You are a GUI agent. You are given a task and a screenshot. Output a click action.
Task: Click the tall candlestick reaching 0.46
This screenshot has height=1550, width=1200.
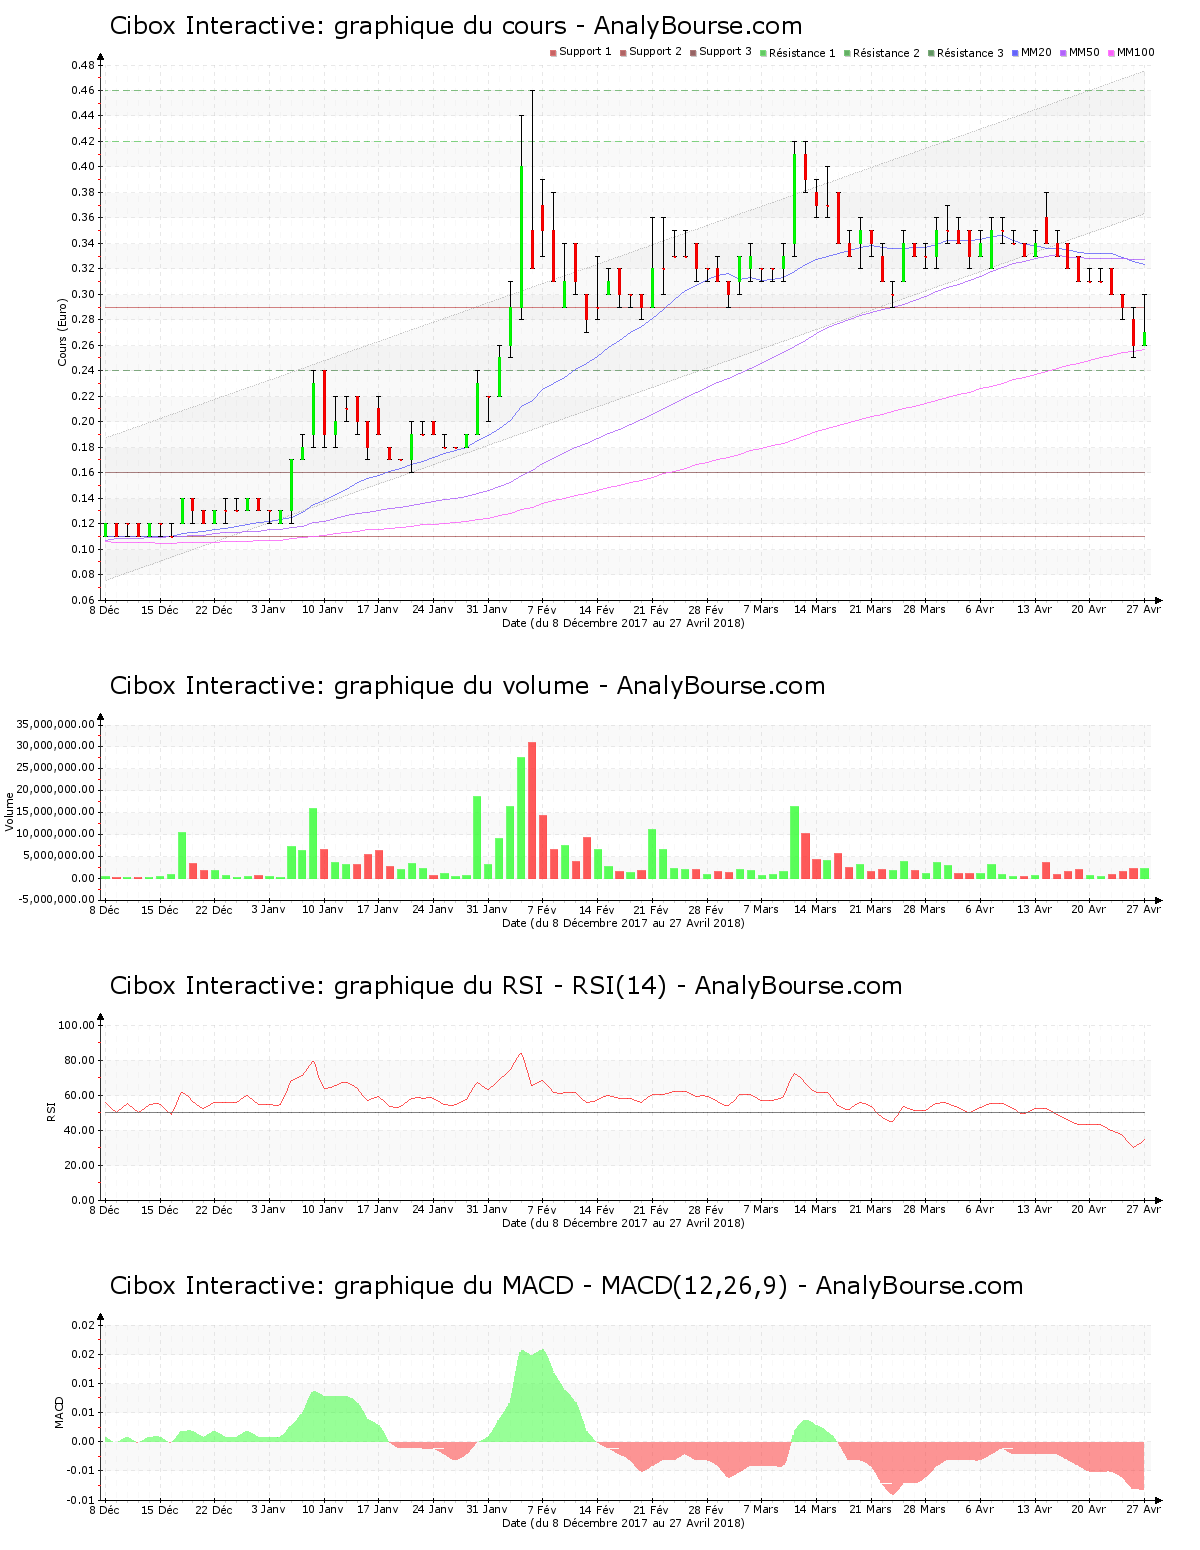click(532, 180)
